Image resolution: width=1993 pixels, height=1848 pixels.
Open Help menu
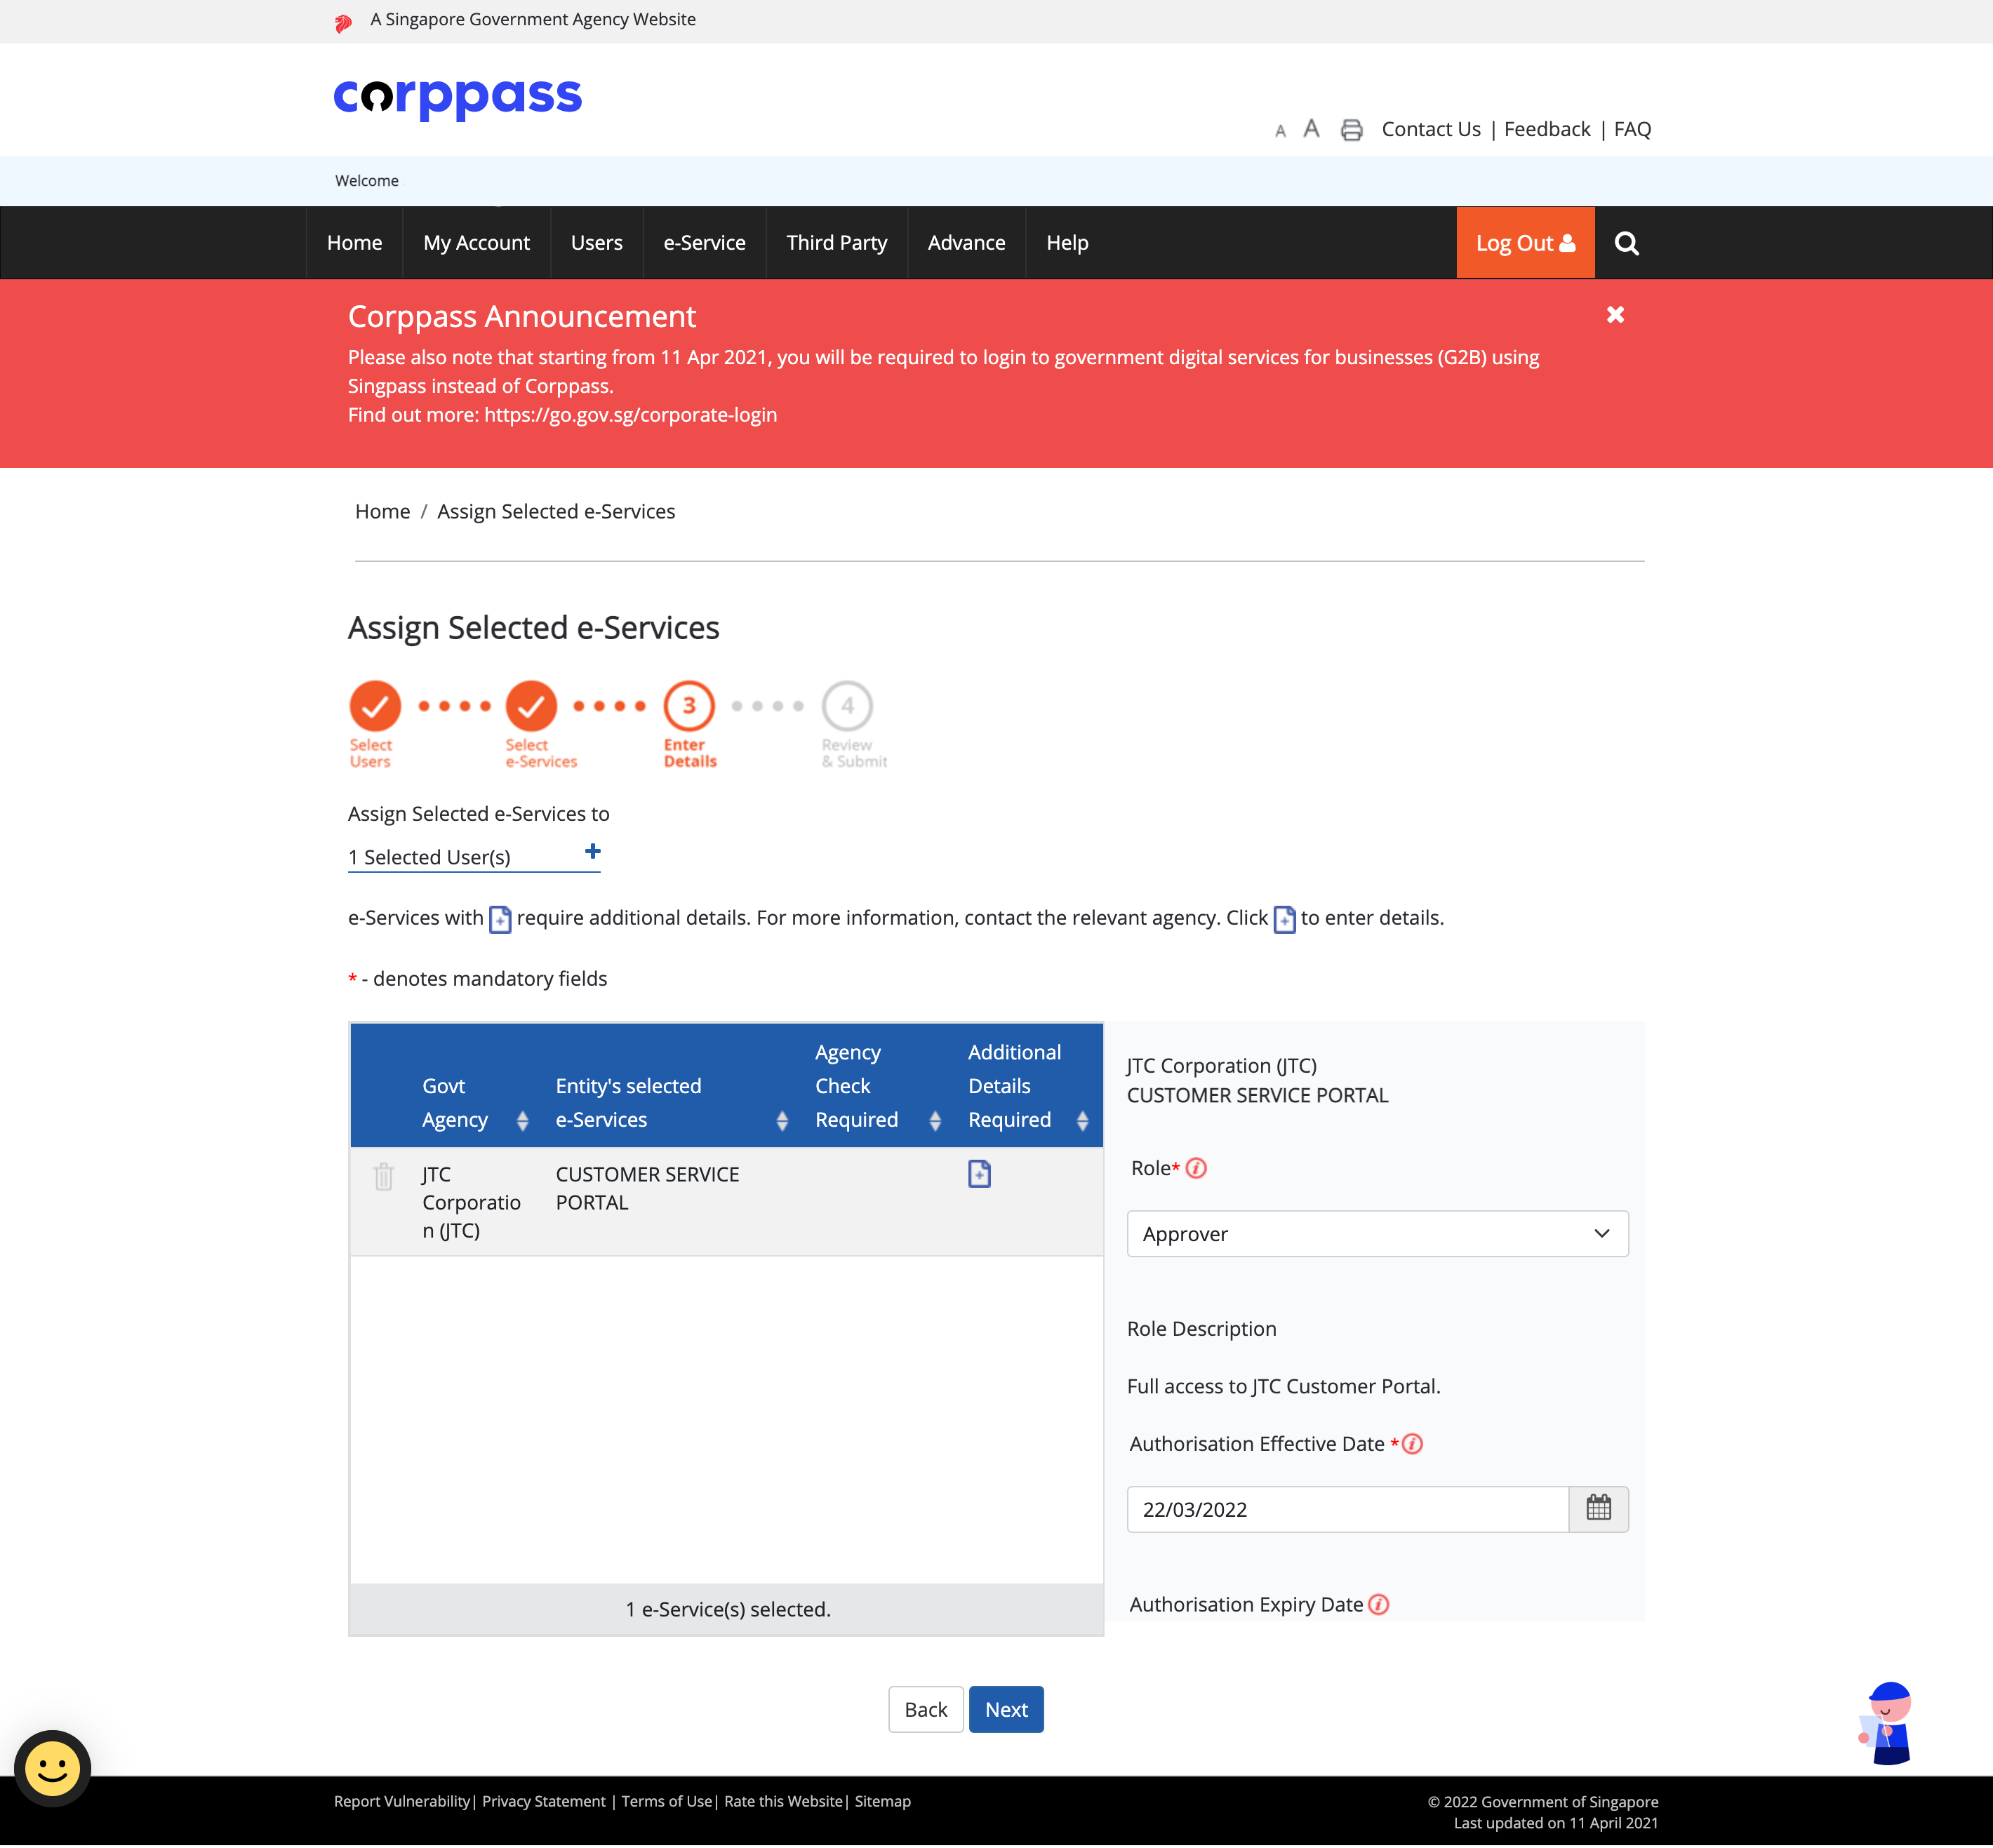click(1067, 243)
